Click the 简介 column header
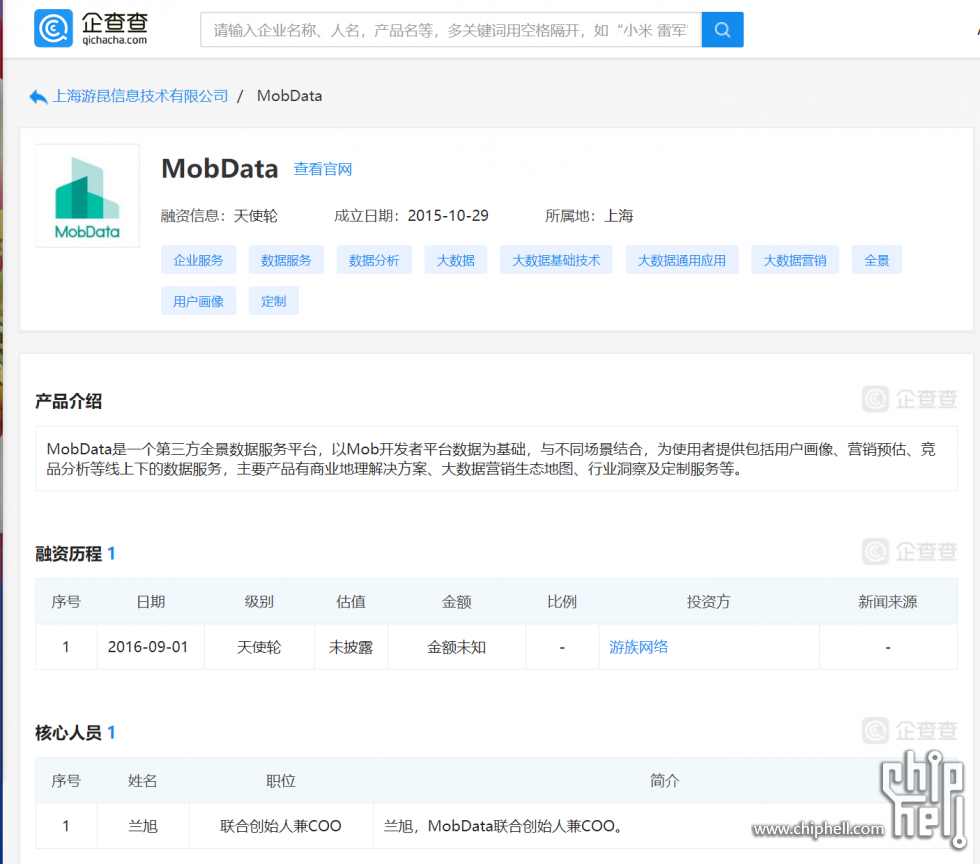The image size is (980, 864). (664, 781)
